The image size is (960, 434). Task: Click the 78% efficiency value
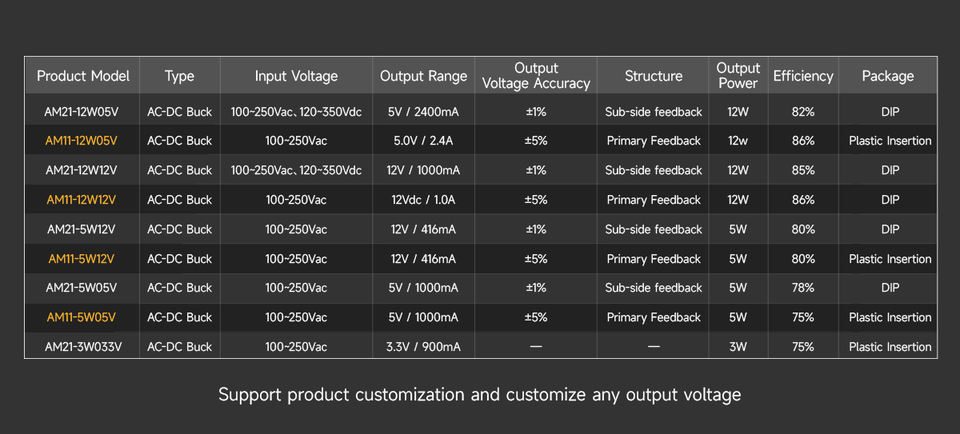(x=803, y=288)
